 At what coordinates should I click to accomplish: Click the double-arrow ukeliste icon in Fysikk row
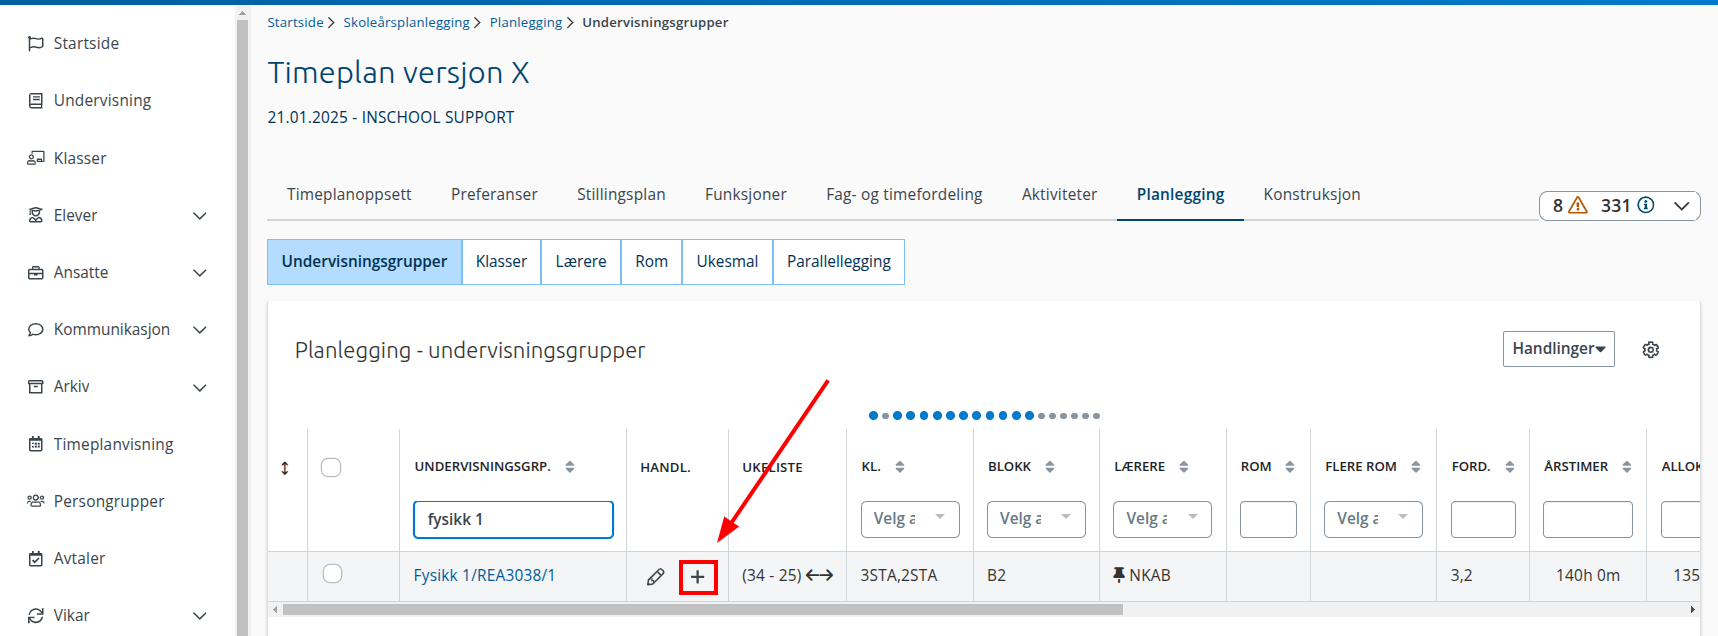tap(820, 575)
